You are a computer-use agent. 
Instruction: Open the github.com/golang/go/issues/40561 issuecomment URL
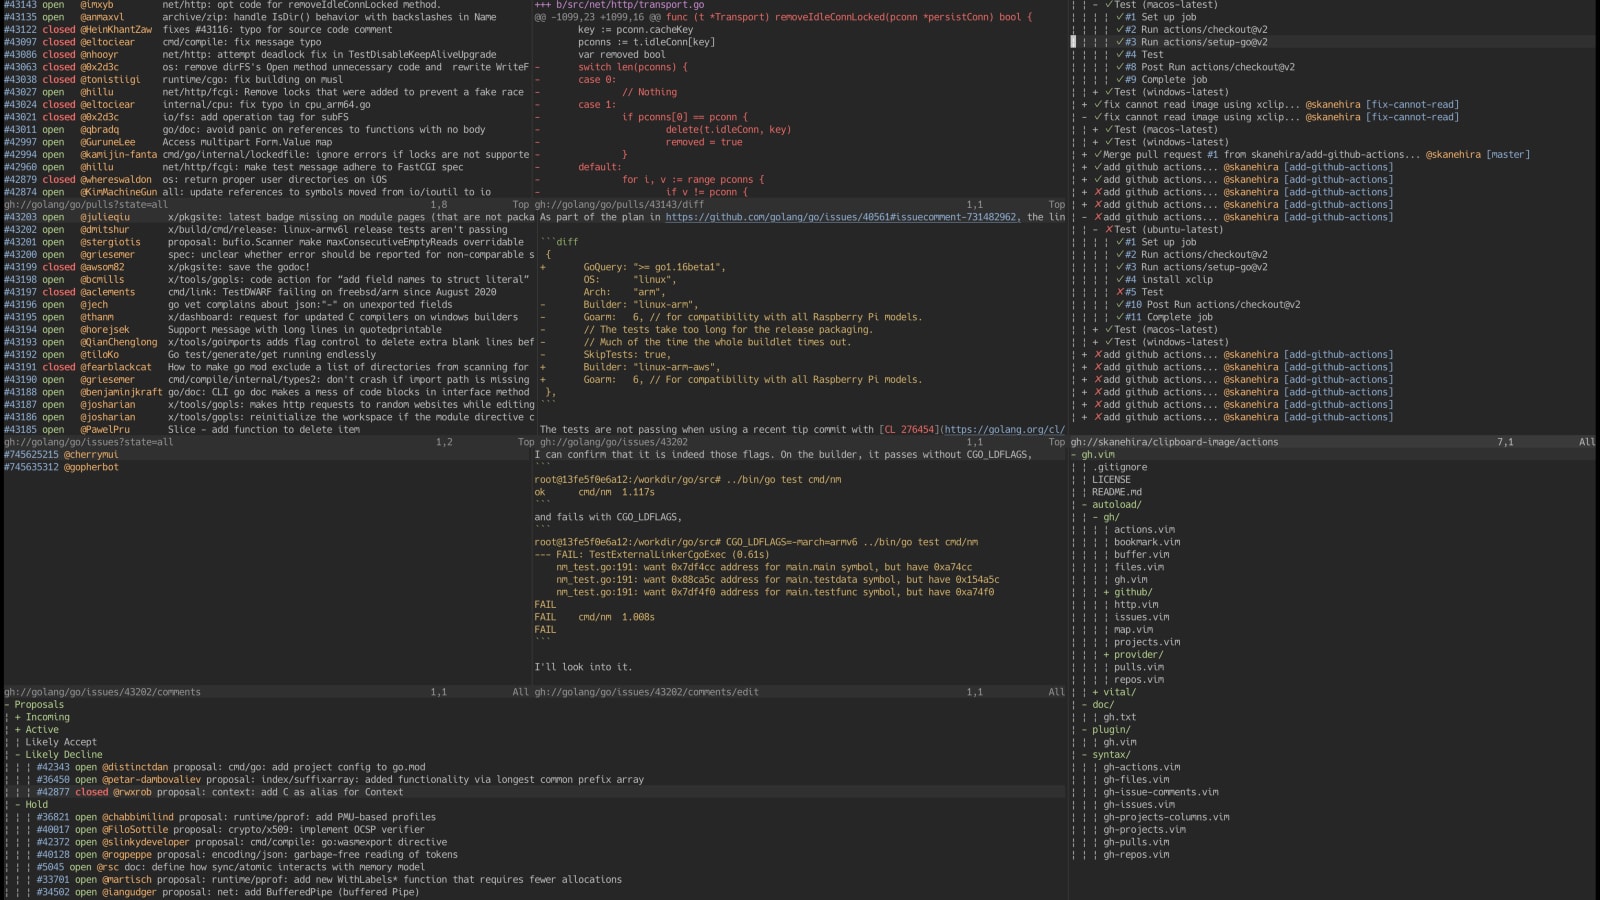click(x=842, y=217)
